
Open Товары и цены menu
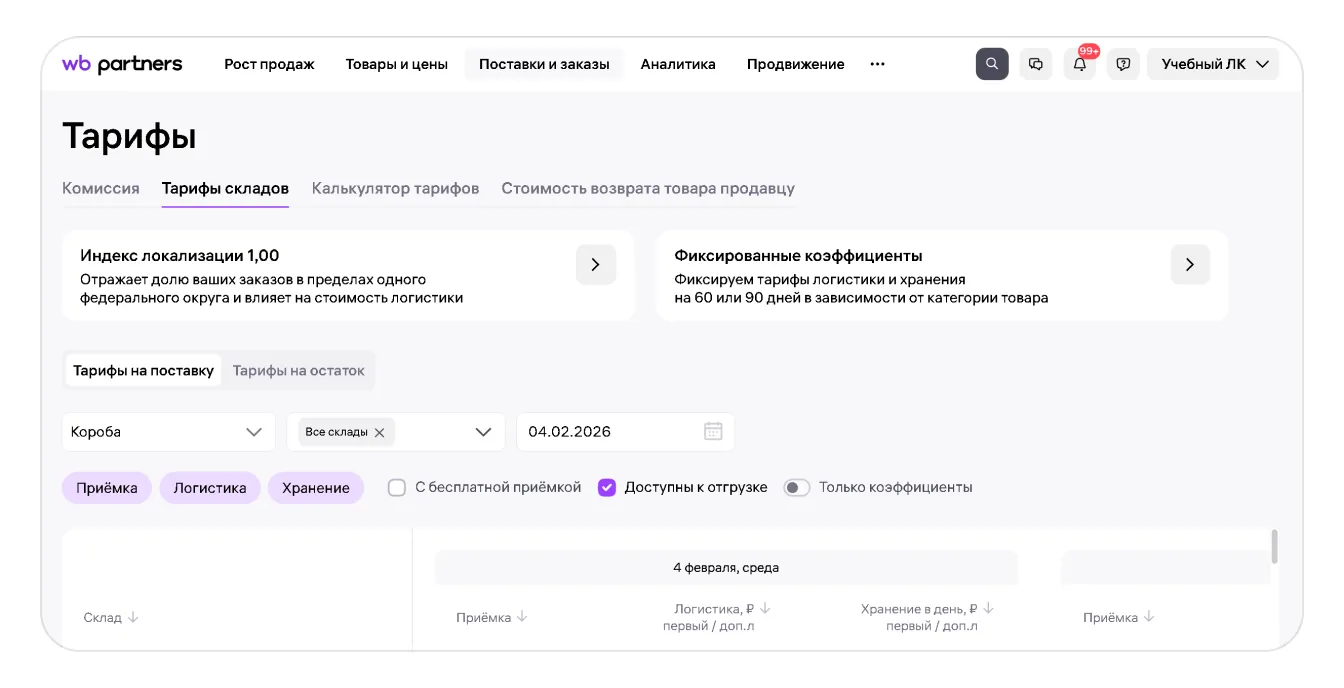tap(396, 64)
